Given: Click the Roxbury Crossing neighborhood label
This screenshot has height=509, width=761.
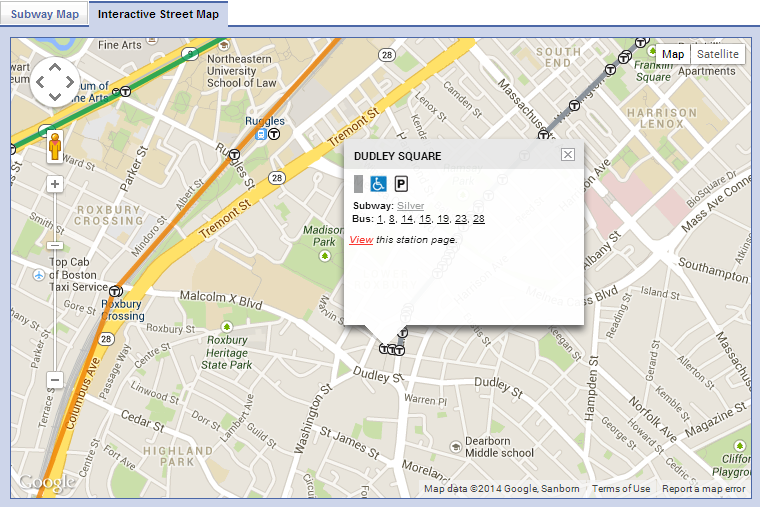Looking at the screenshot, I should point(109,215).
